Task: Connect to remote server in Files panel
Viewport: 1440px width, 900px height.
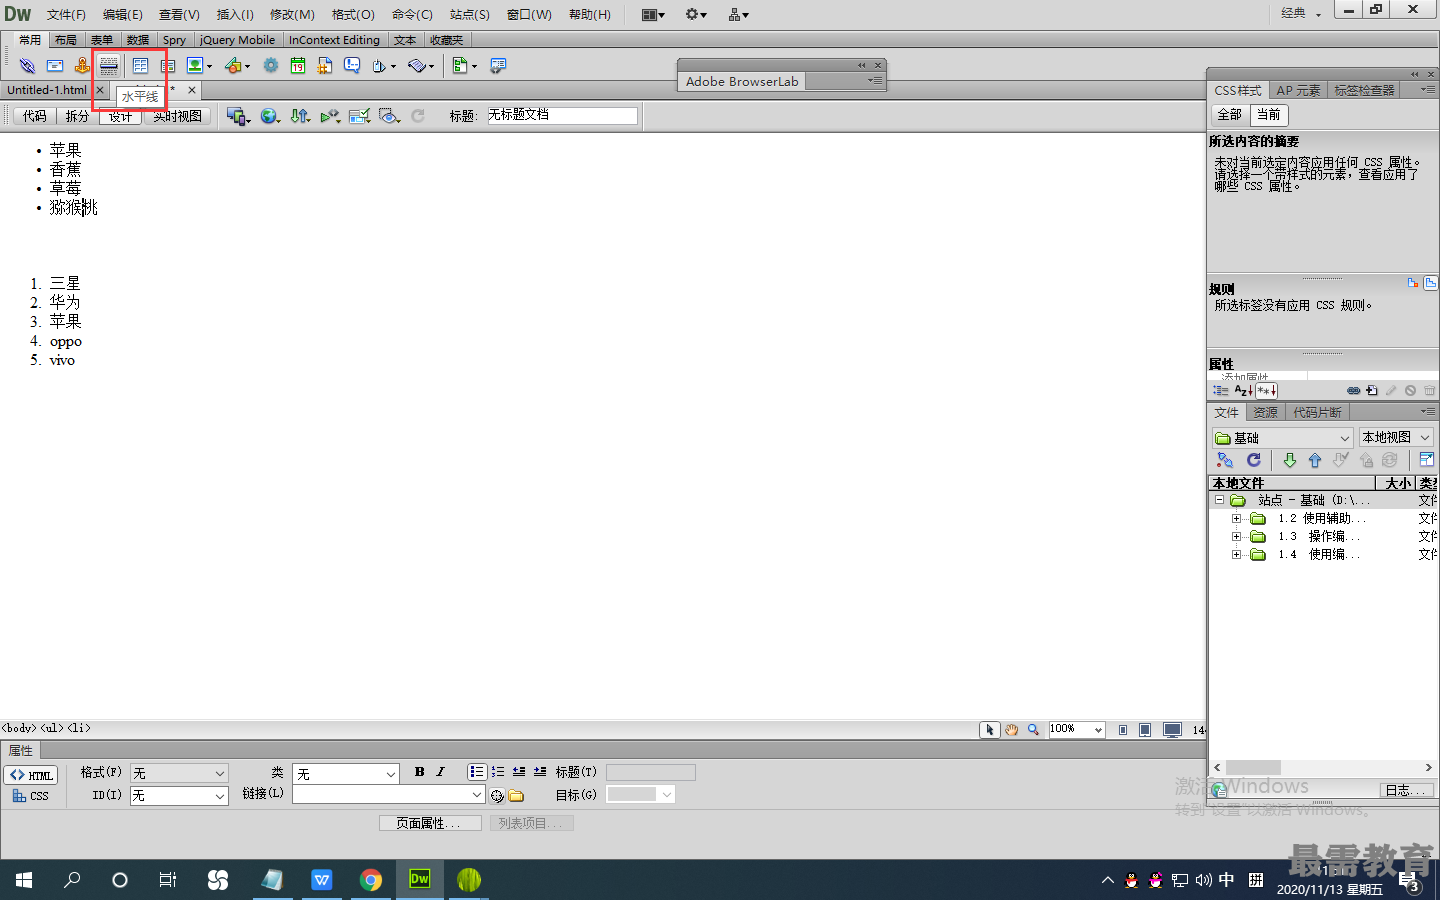Action: [1225, 460]
